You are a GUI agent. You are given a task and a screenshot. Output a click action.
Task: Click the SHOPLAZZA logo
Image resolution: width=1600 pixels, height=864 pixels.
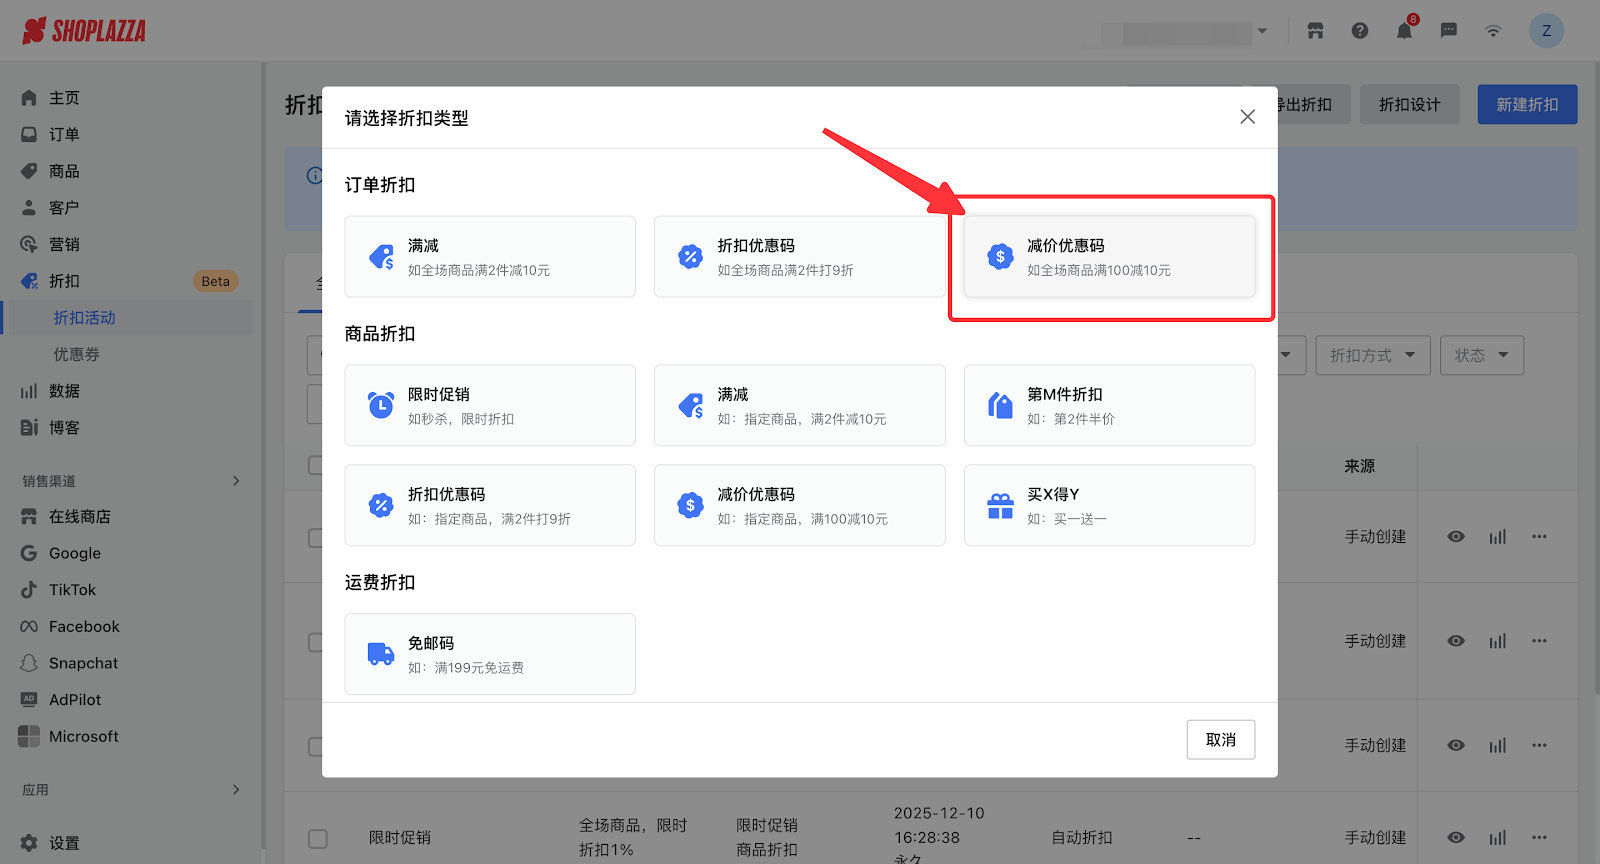(84, 31)
